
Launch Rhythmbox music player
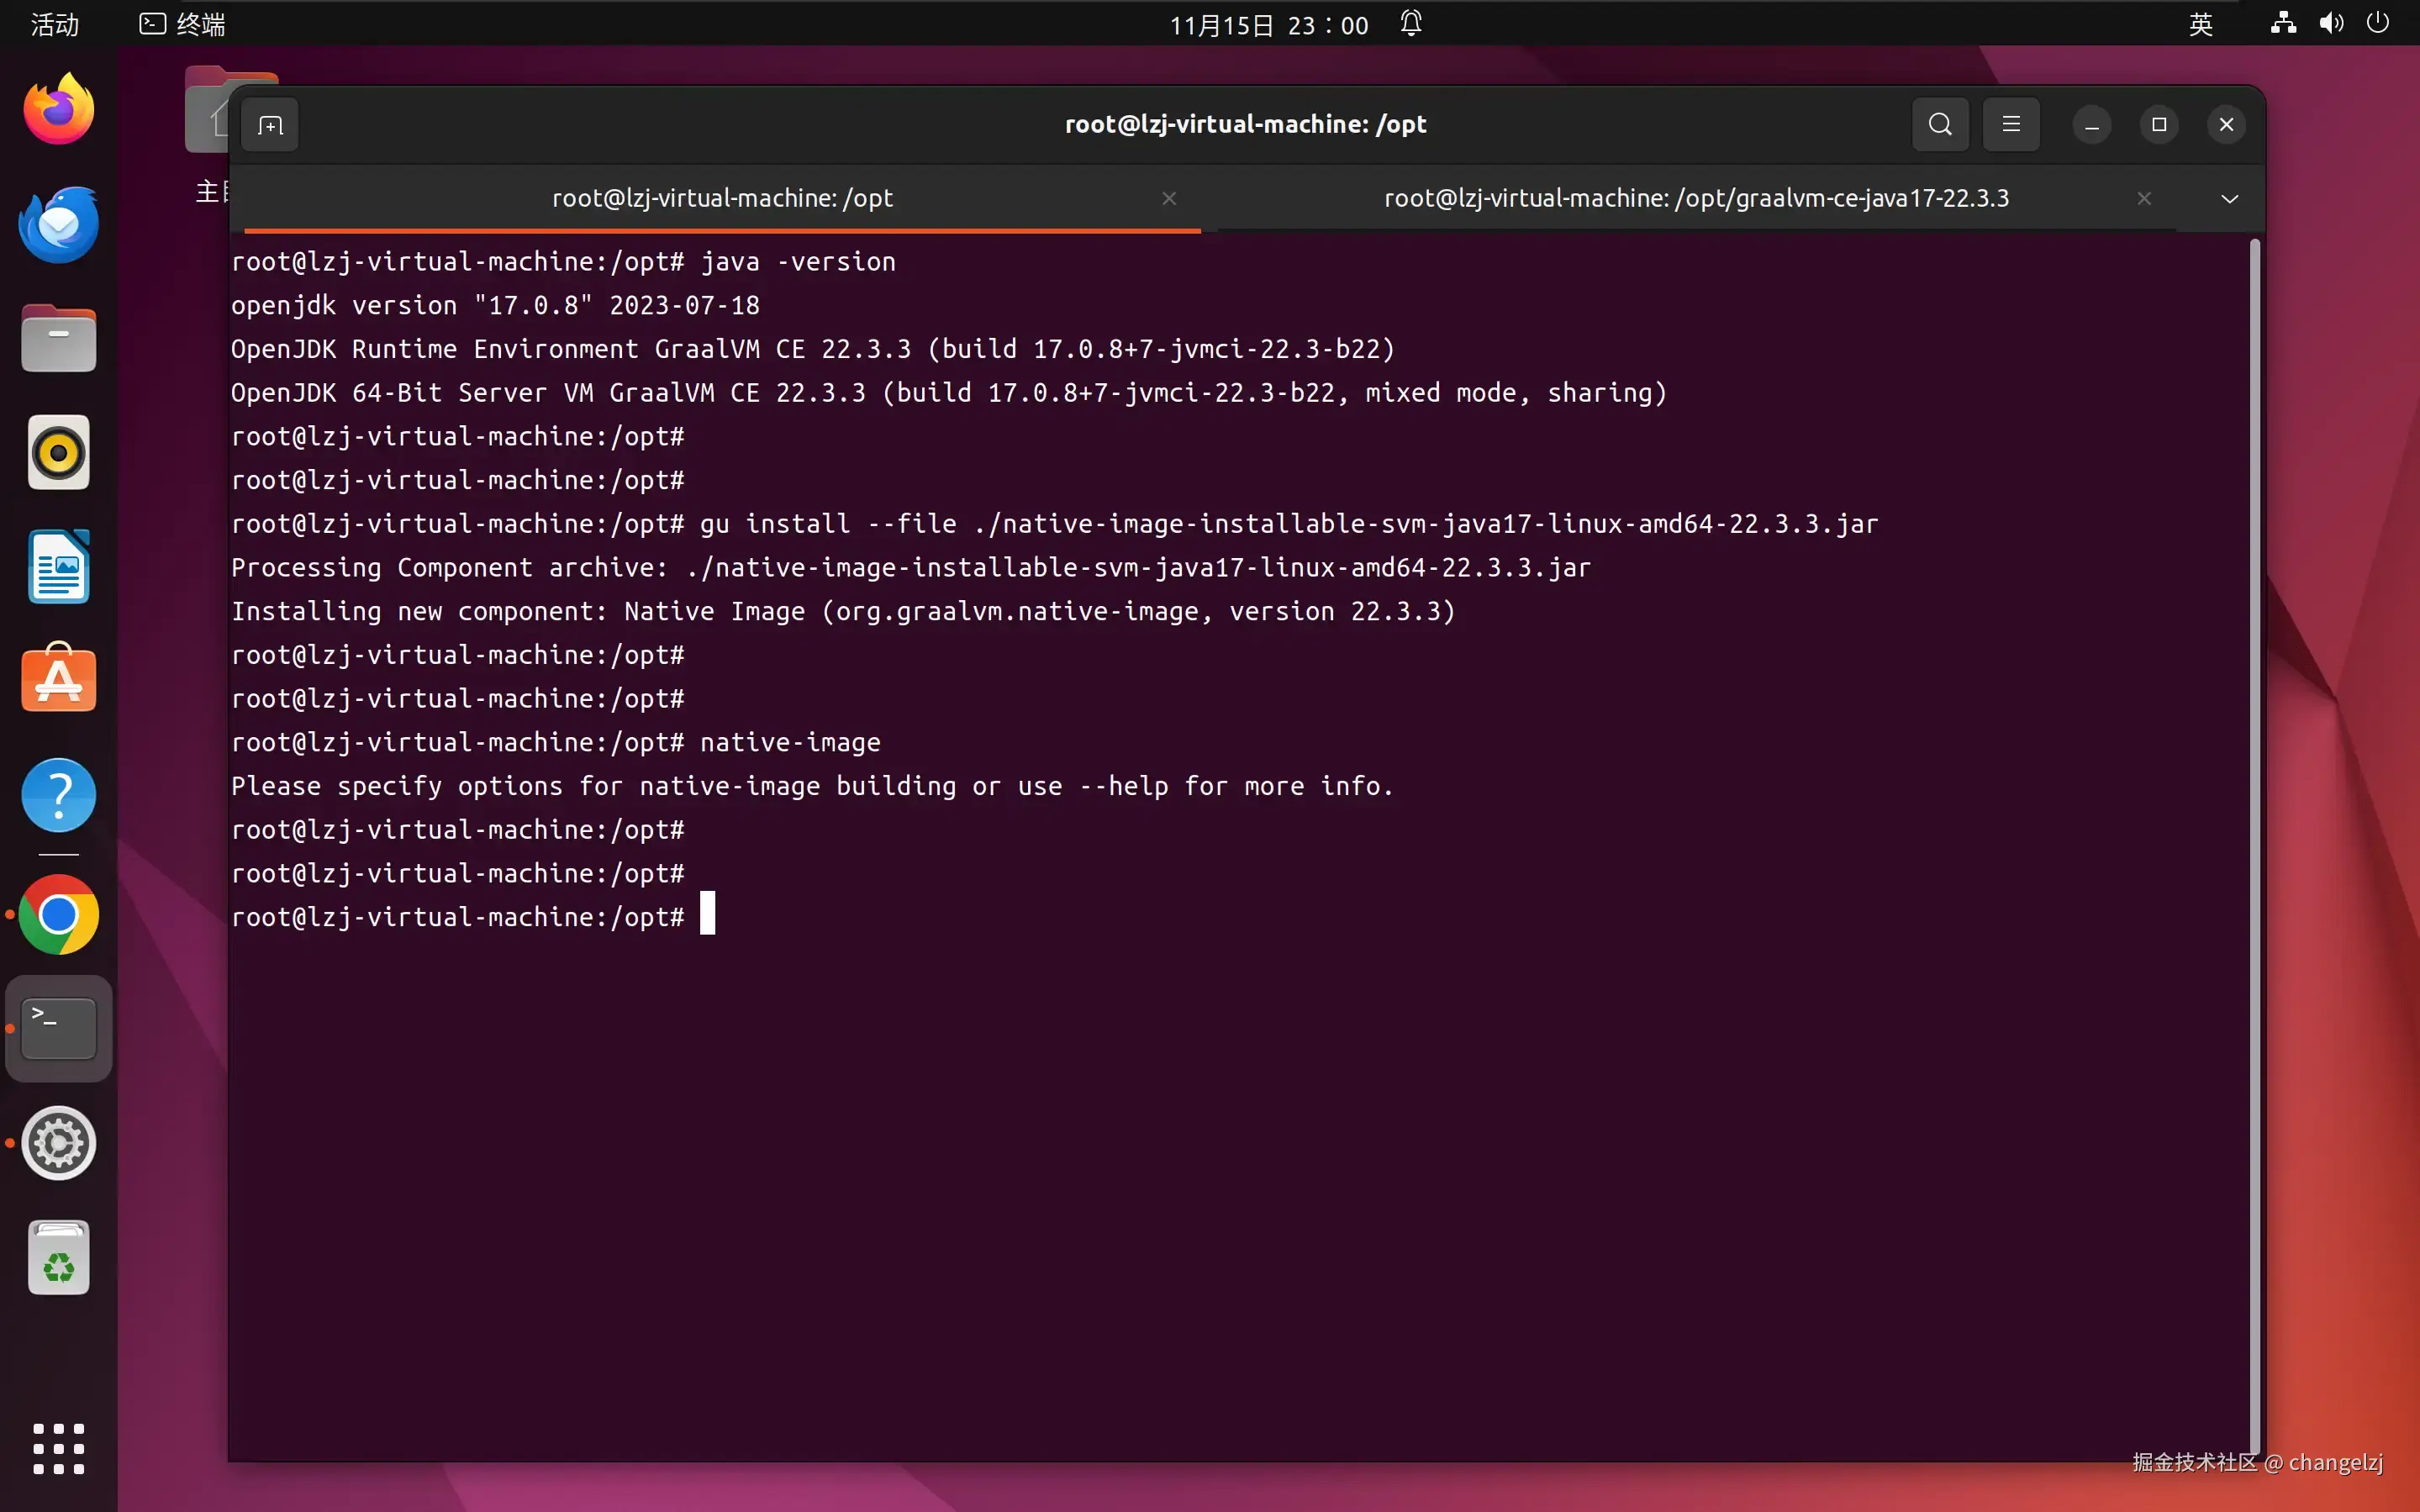click(x=59, y=453)
